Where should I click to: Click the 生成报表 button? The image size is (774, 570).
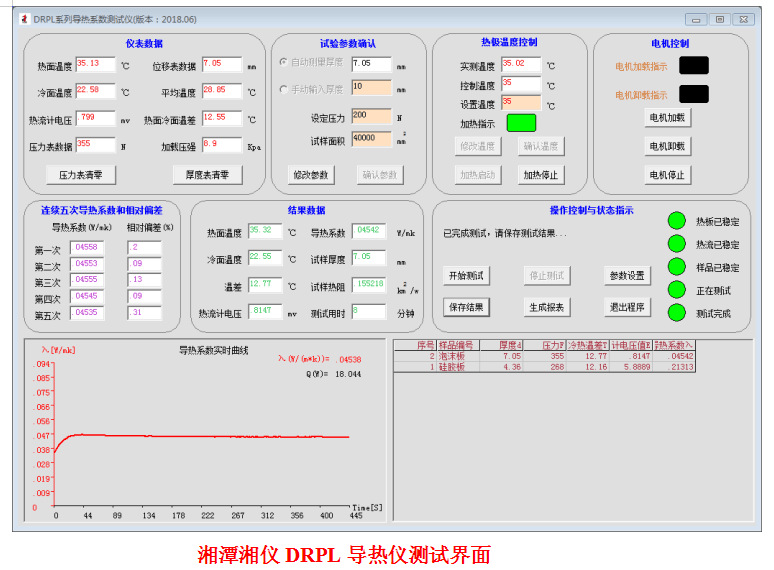click(547, 307)
